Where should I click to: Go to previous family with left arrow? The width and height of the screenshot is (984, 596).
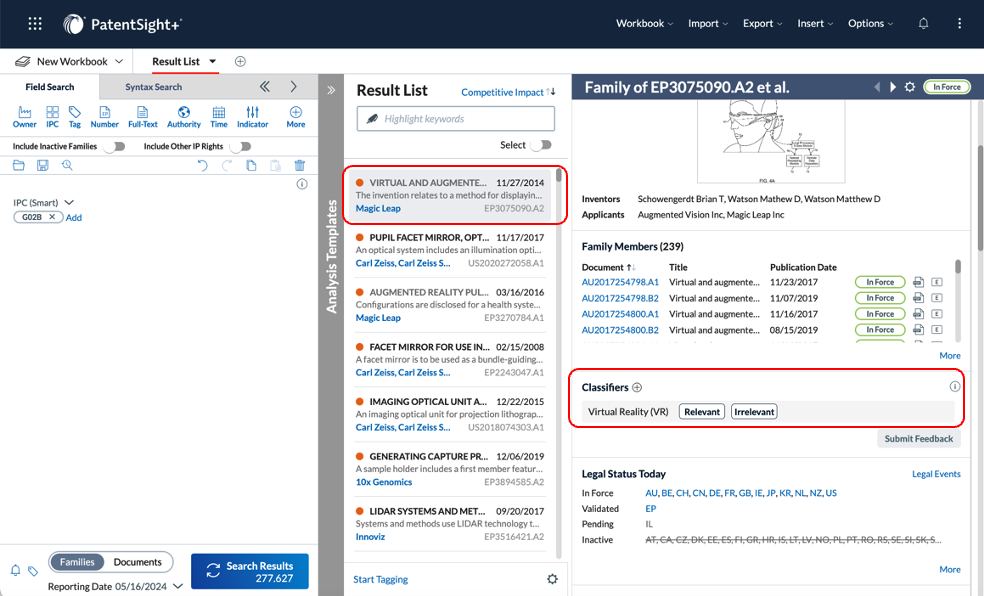click(x=877, y=87)
